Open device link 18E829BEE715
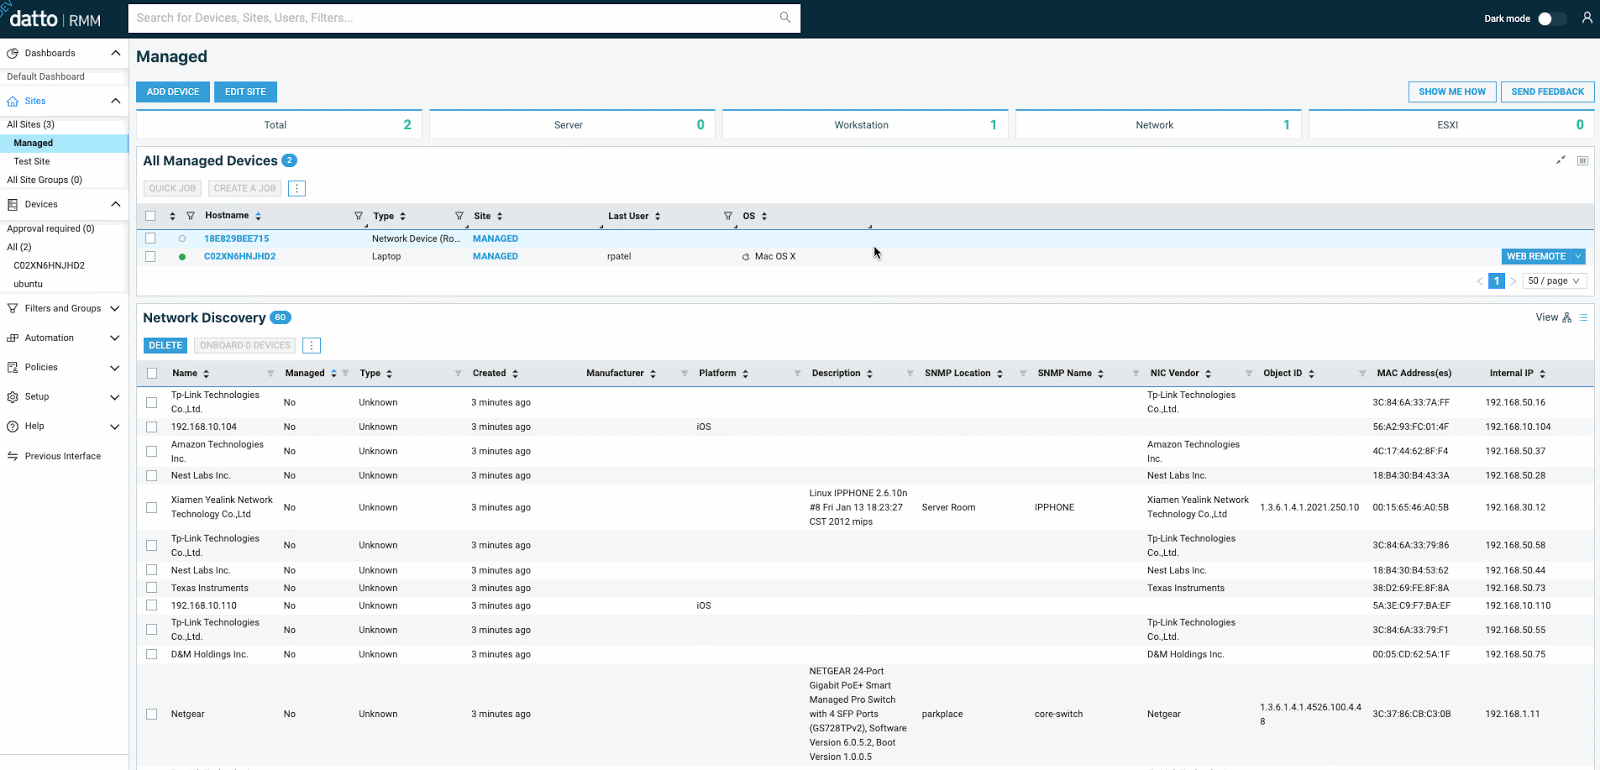The height and width of the screenshot is (770, 1600). coord(236,238)
